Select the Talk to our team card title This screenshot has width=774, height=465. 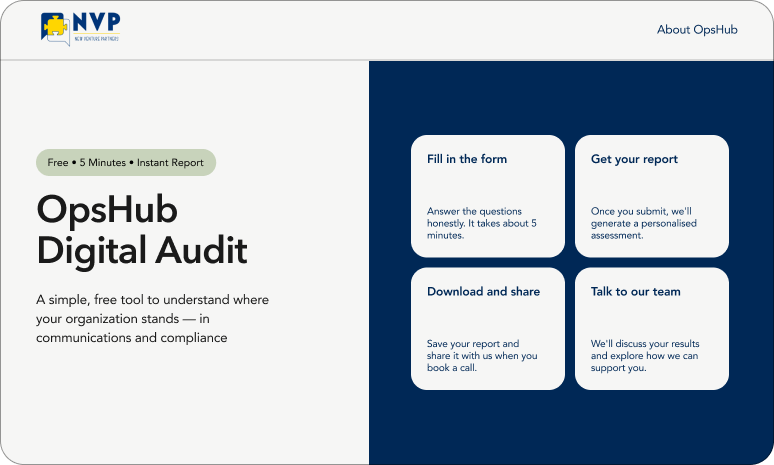(x=635, y=292)
